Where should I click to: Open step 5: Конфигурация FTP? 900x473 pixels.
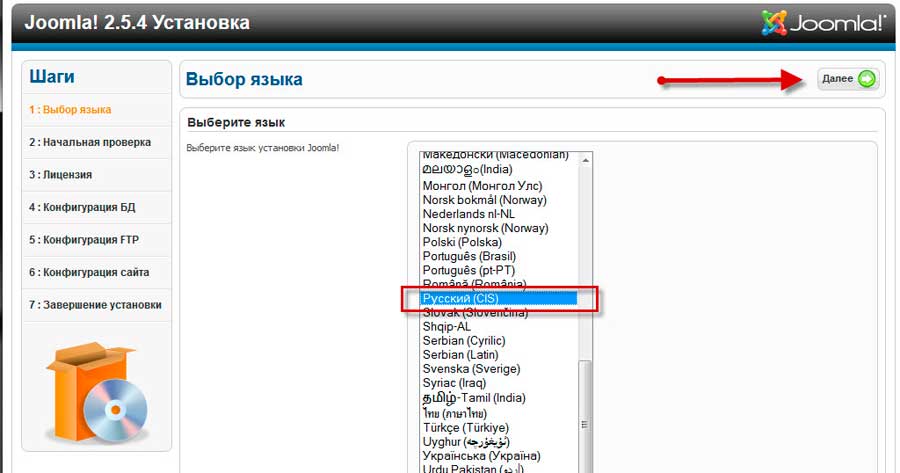point(84,239)
